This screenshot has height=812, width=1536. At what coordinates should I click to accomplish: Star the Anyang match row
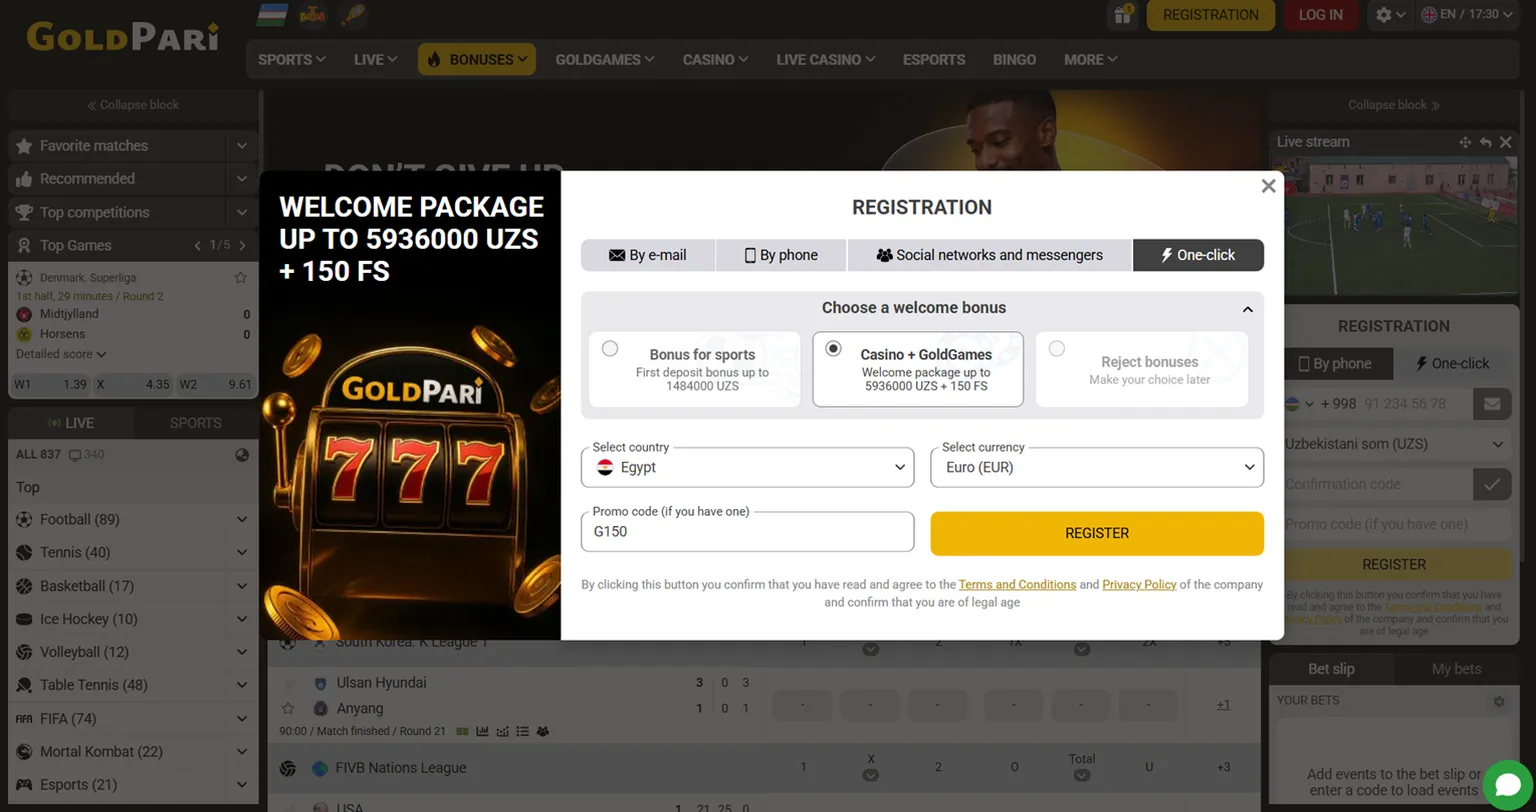289,708
